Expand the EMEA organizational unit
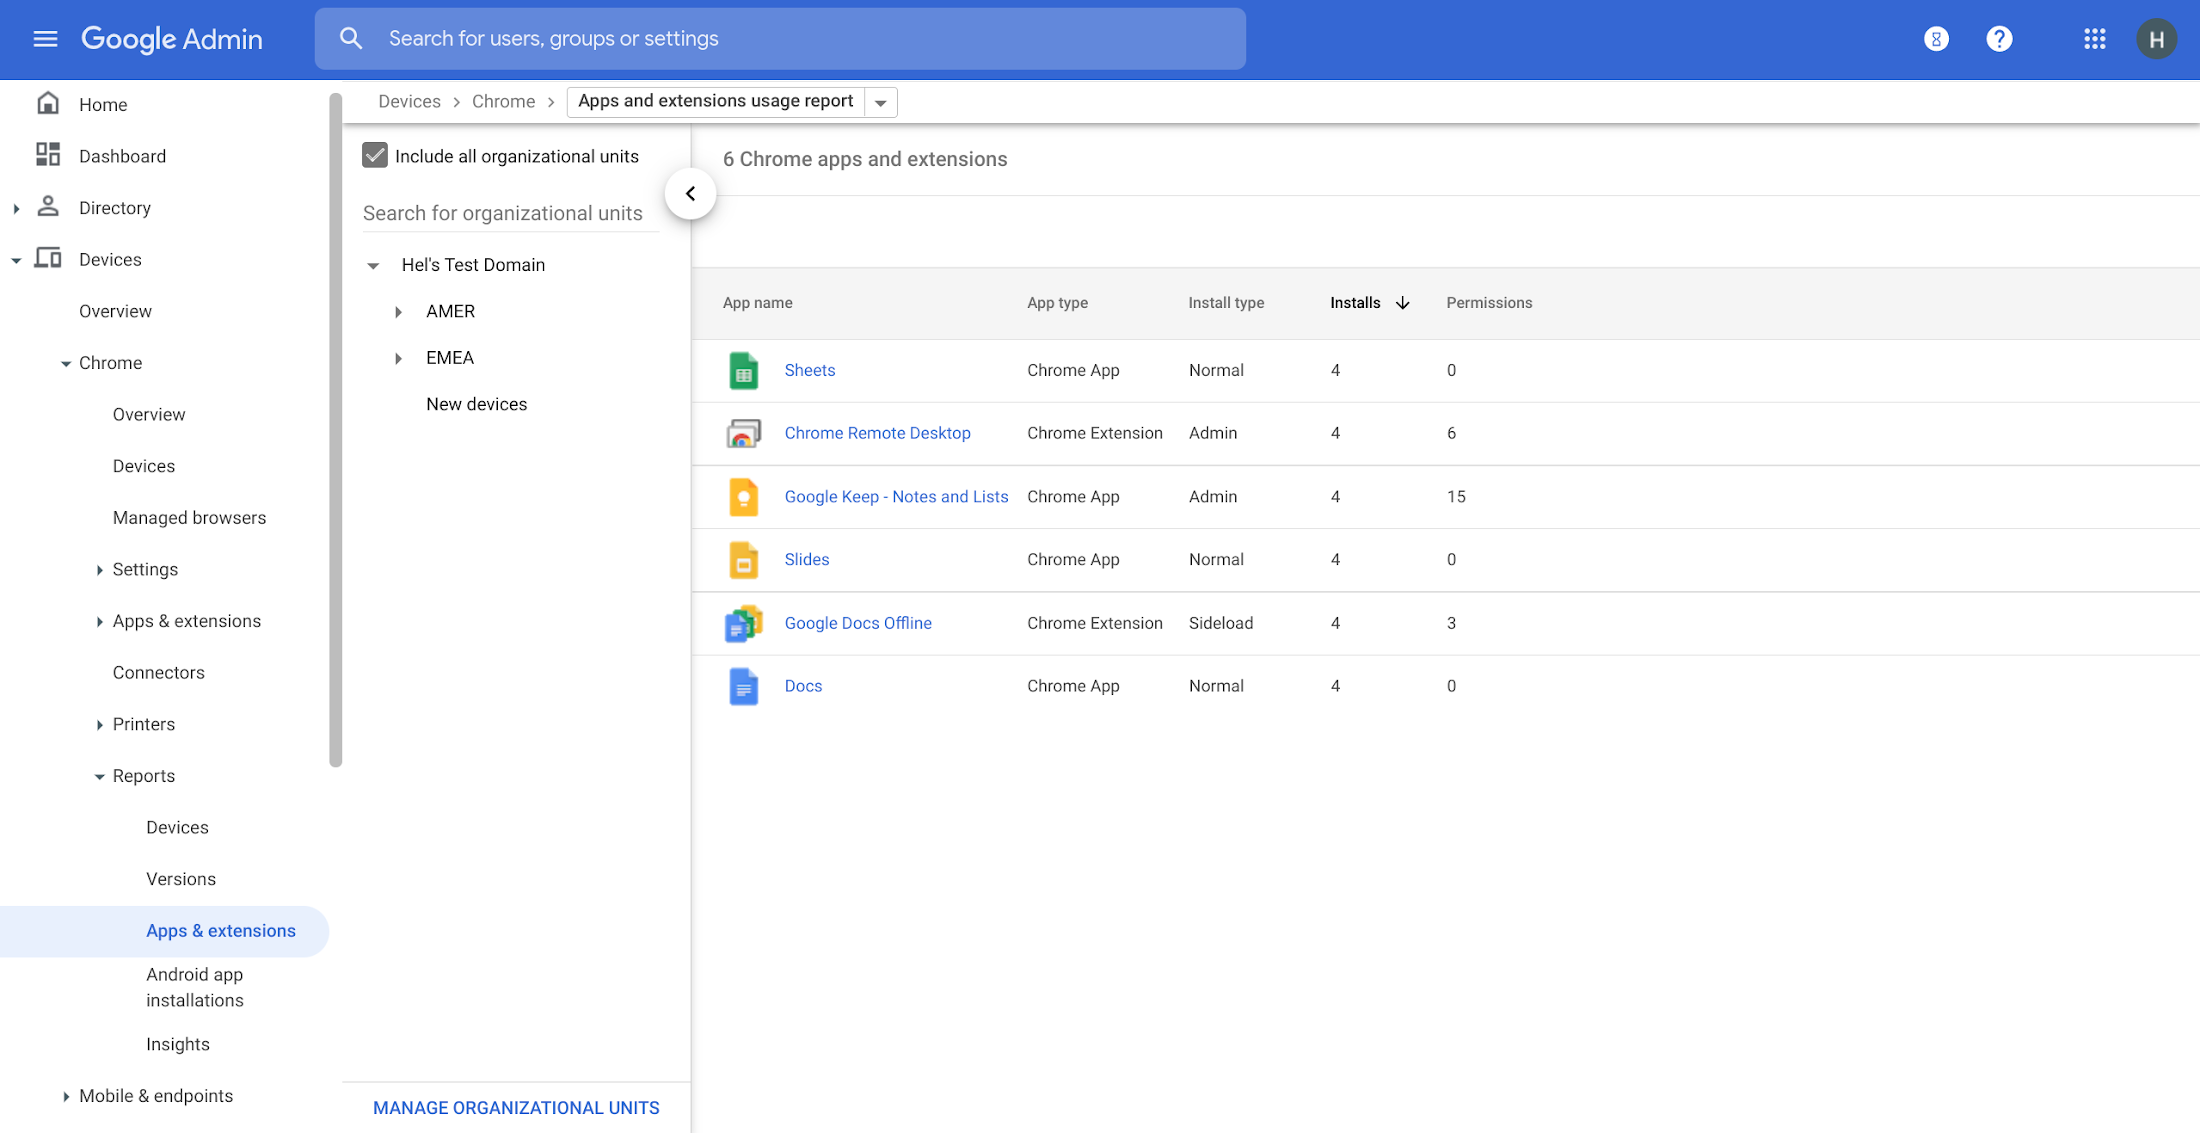This screenshot has width=2200, height=1133. coord(398,358)
